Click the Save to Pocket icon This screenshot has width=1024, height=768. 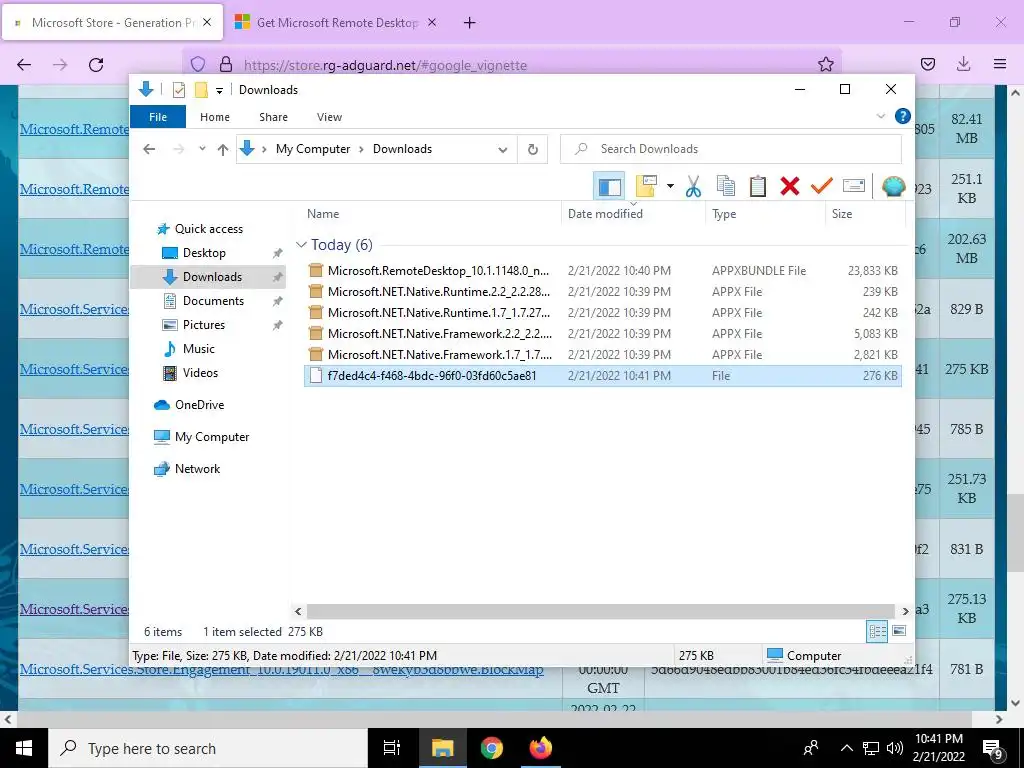[x=927, y=64]
